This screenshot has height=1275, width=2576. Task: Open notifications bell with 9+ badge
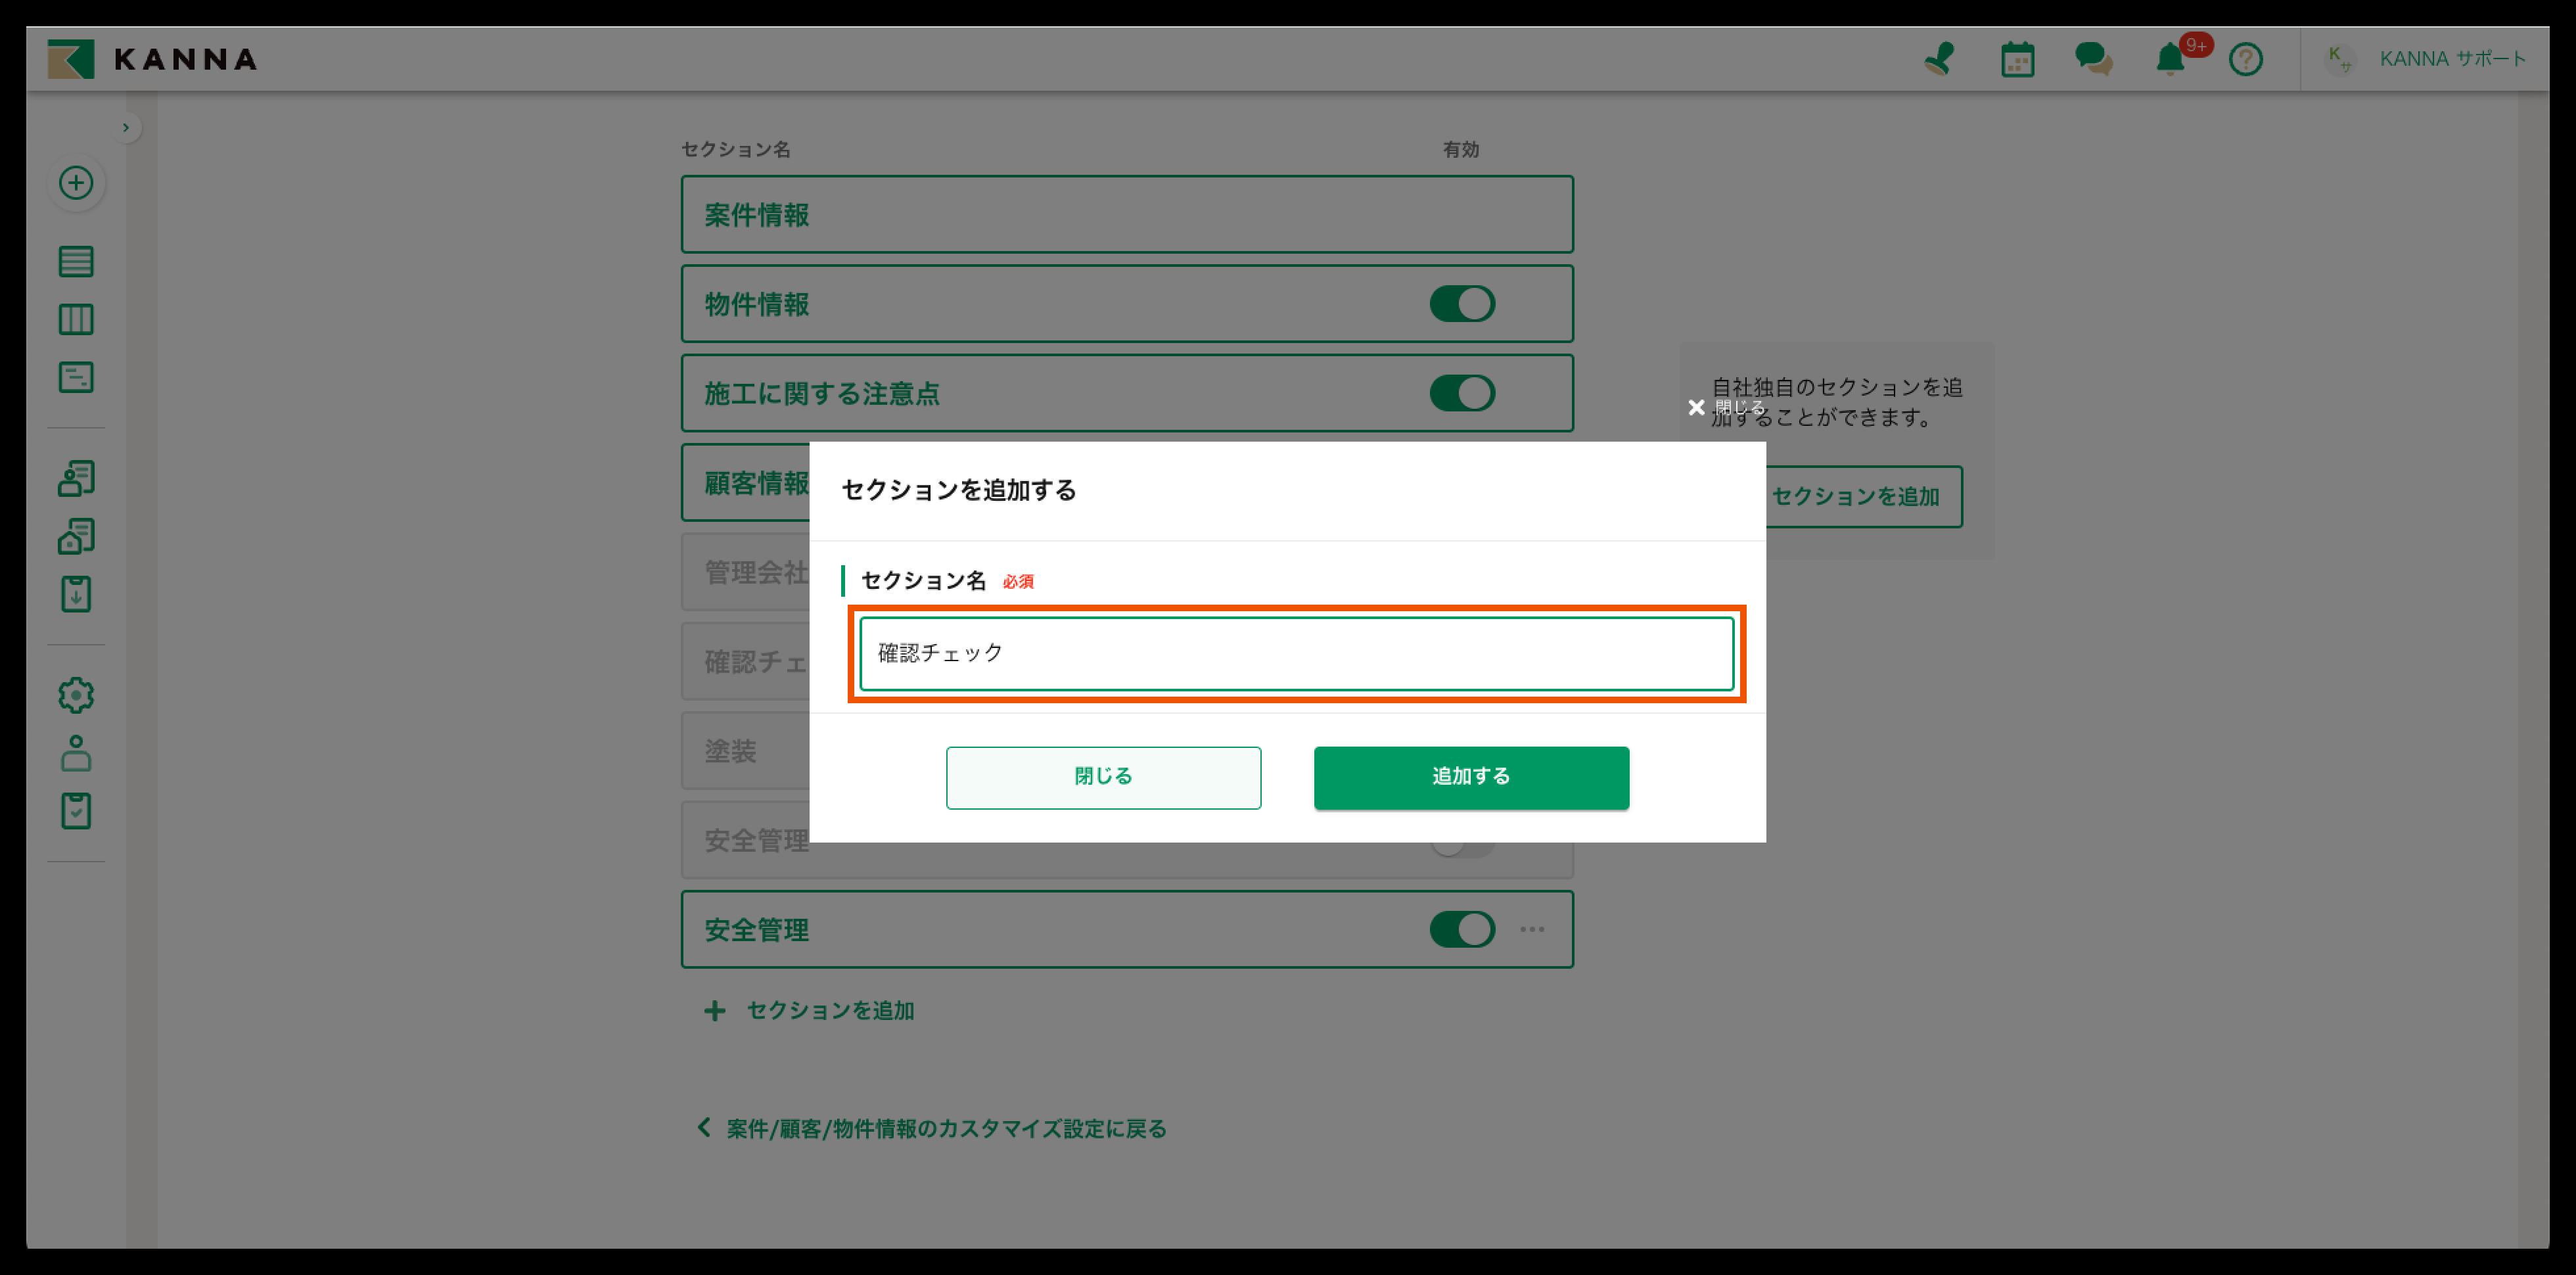click(2170, 59)
